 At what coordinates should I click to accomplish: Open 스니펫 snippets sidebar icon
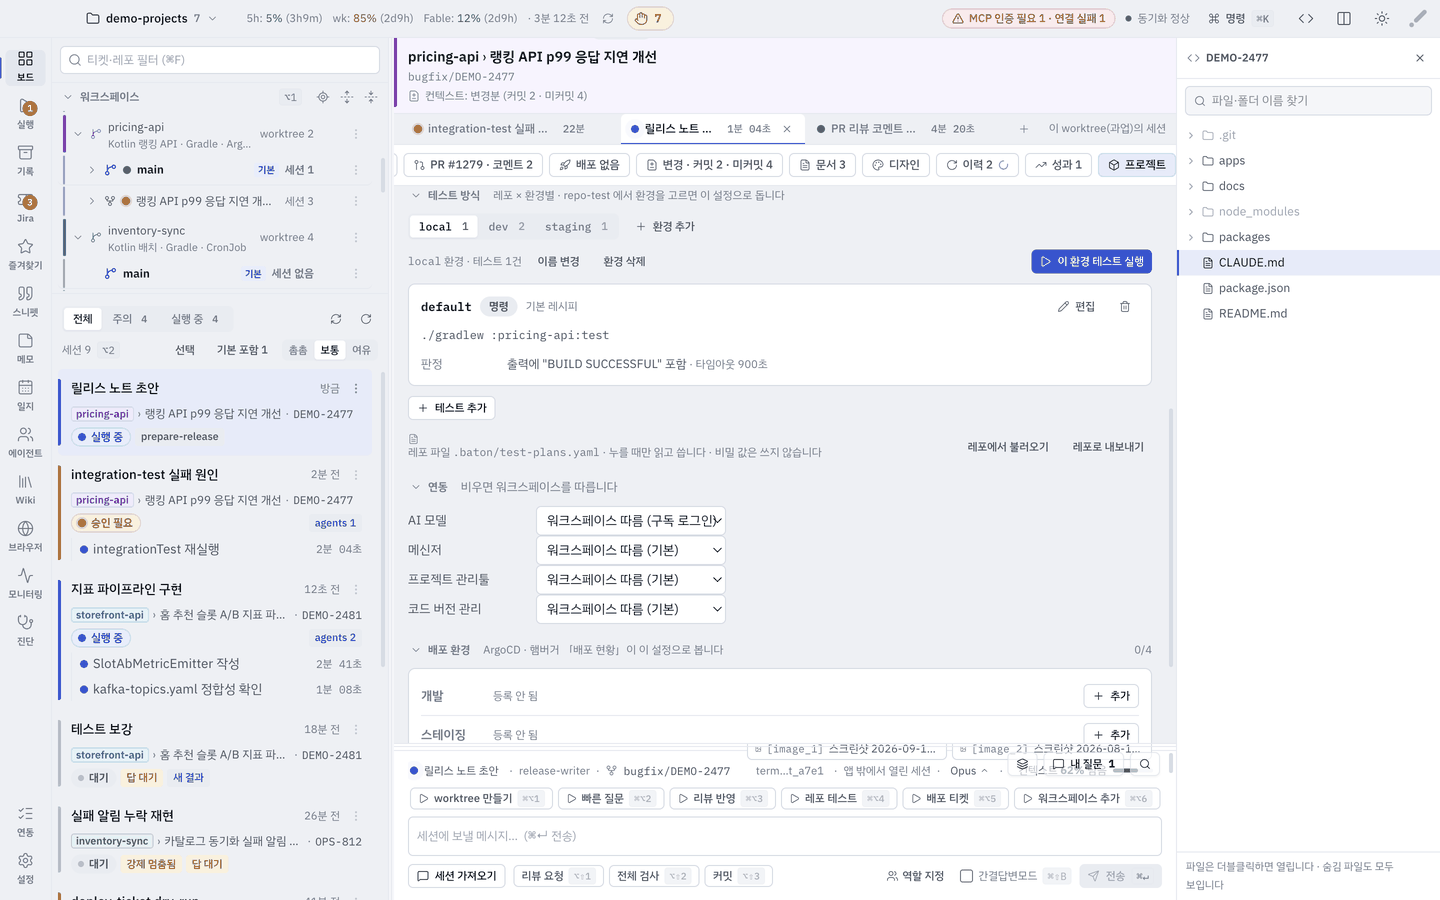[25, 301]
